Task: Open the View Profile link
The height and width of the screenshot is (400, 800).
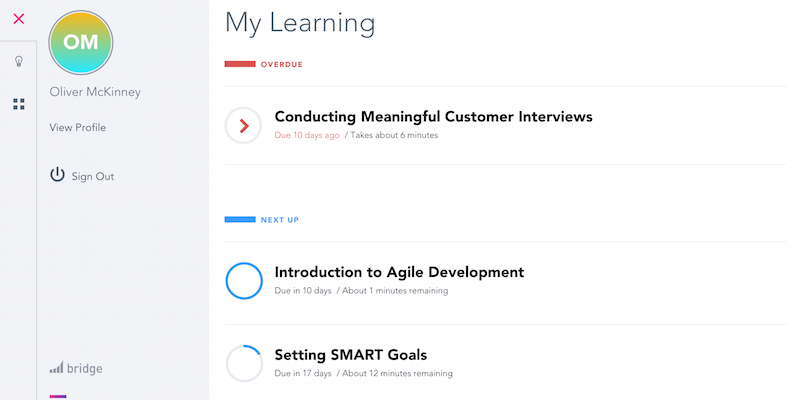Action: click(77, 127)
